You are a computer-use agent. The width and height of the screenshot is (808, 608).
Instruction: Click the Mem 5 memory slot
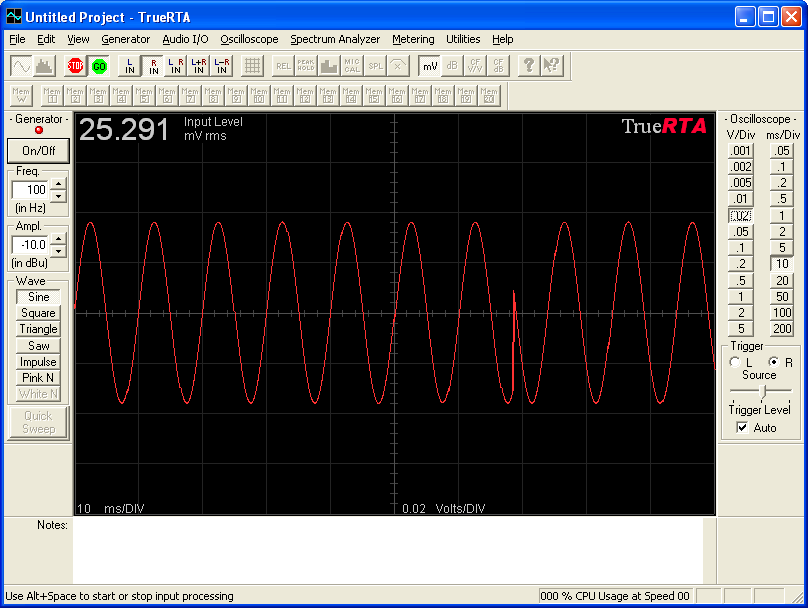144,95
